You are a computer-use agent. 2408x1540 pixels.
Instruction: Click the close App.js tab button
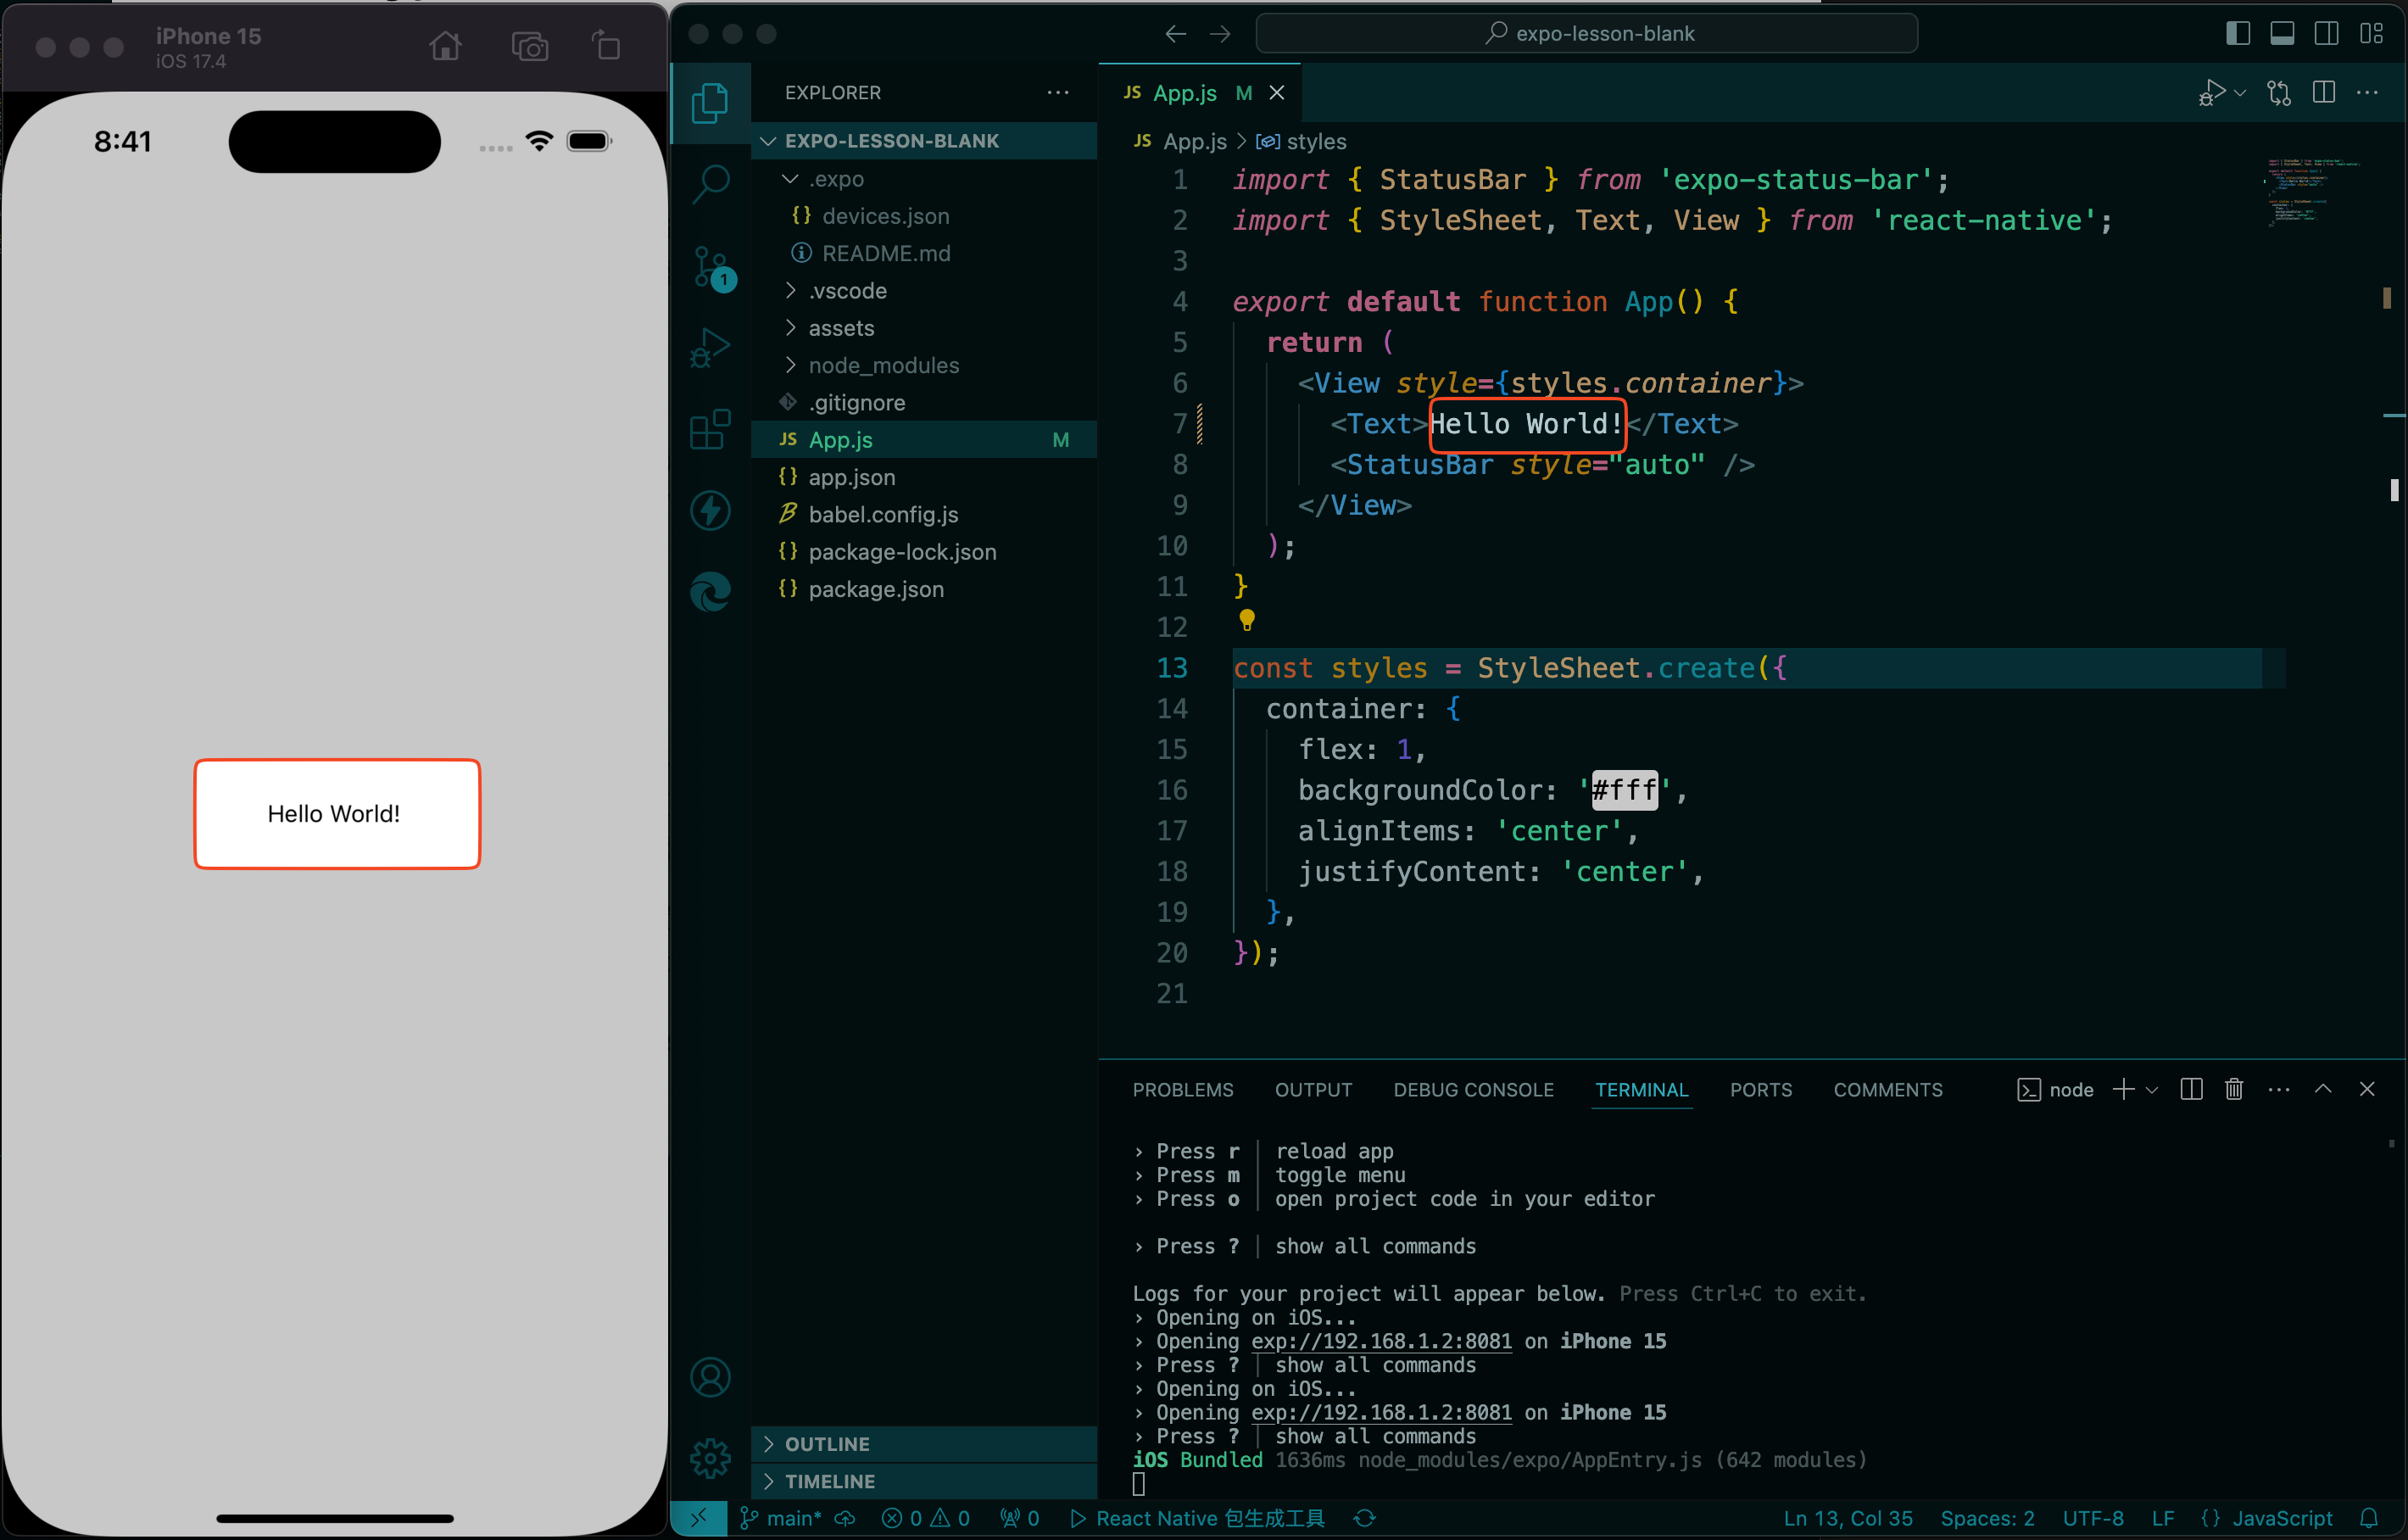tap(1276, 93)
